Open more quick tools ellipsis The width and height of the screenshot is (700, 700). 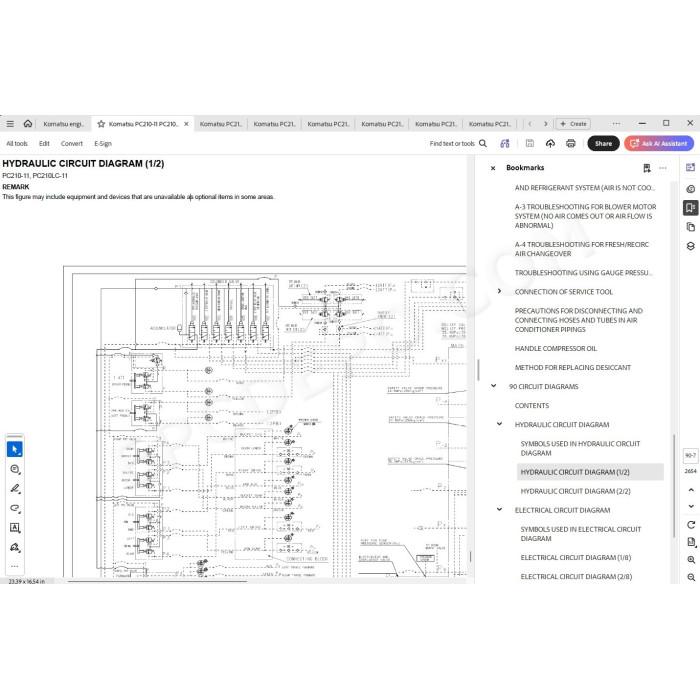(15, 567)
